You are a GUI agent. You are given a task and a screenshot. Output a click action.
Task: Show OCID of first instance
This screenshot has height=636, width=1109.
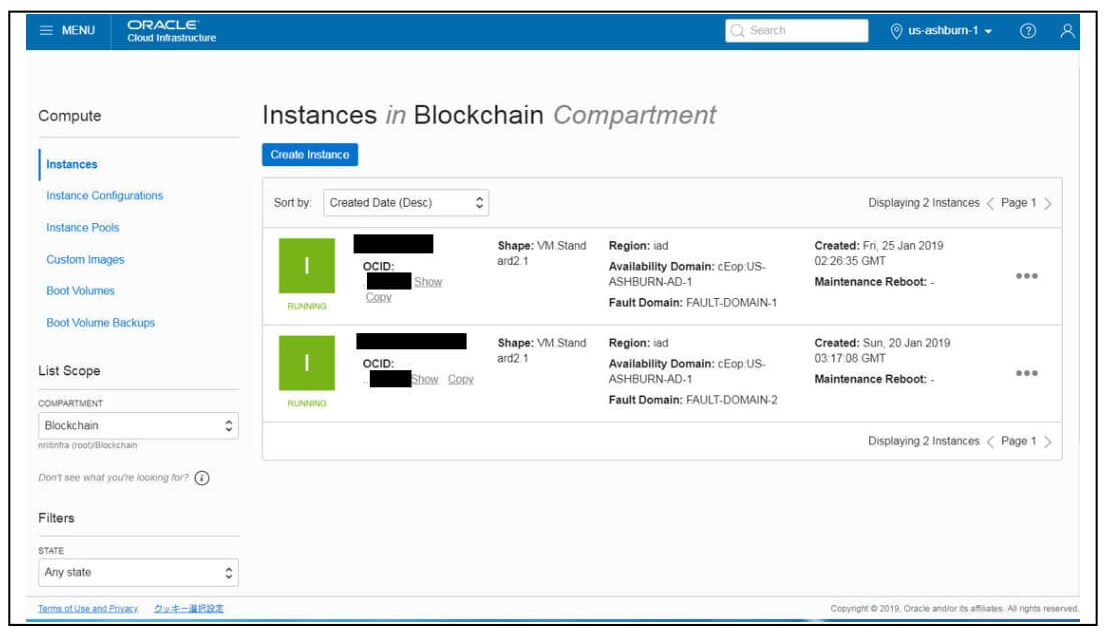[428, 282]
